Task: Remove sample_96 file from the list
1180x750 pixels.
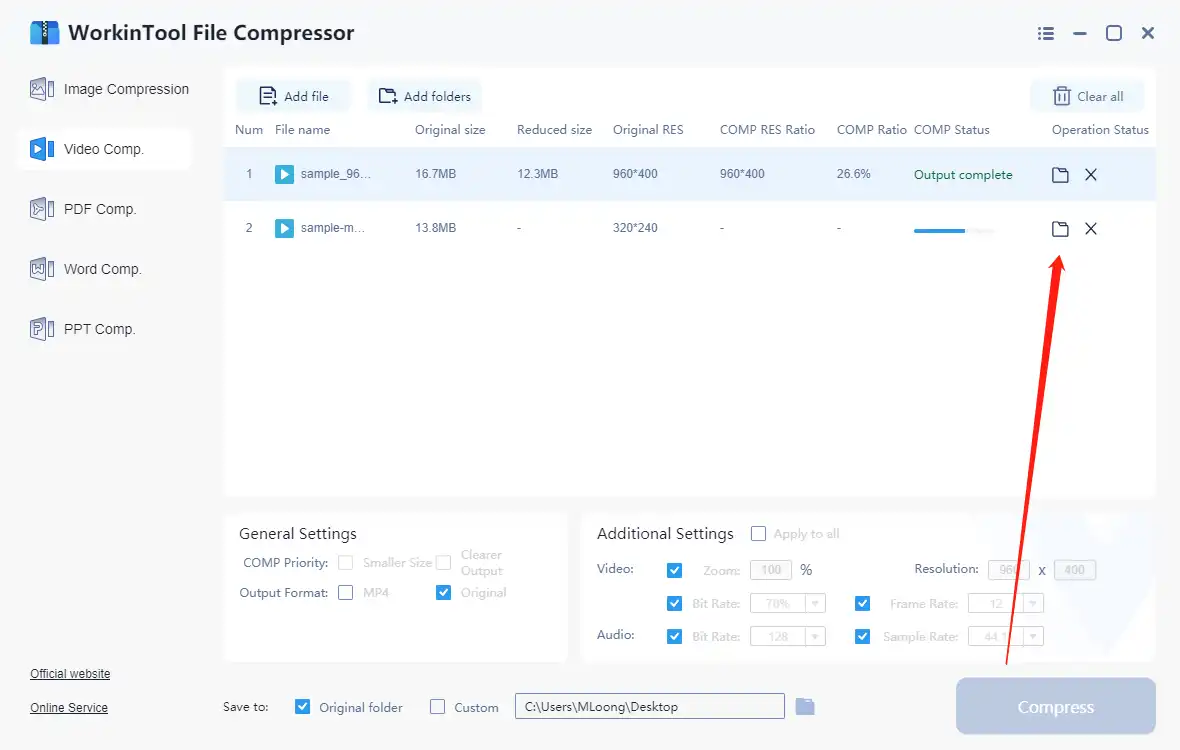Action: click(x=1090, y=175)
